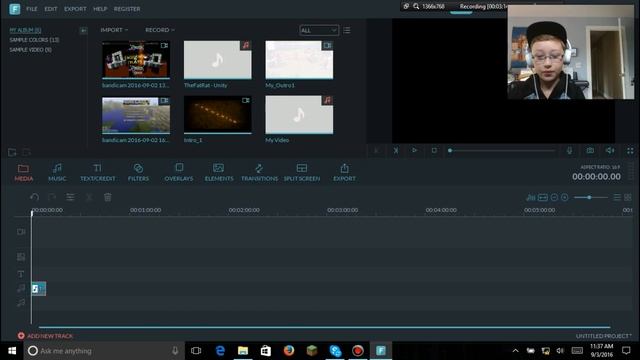Image resolution: width=640 pixels, height=360 pixels.
Task: Redo the last timeline action
Action: tap(52, 198)
